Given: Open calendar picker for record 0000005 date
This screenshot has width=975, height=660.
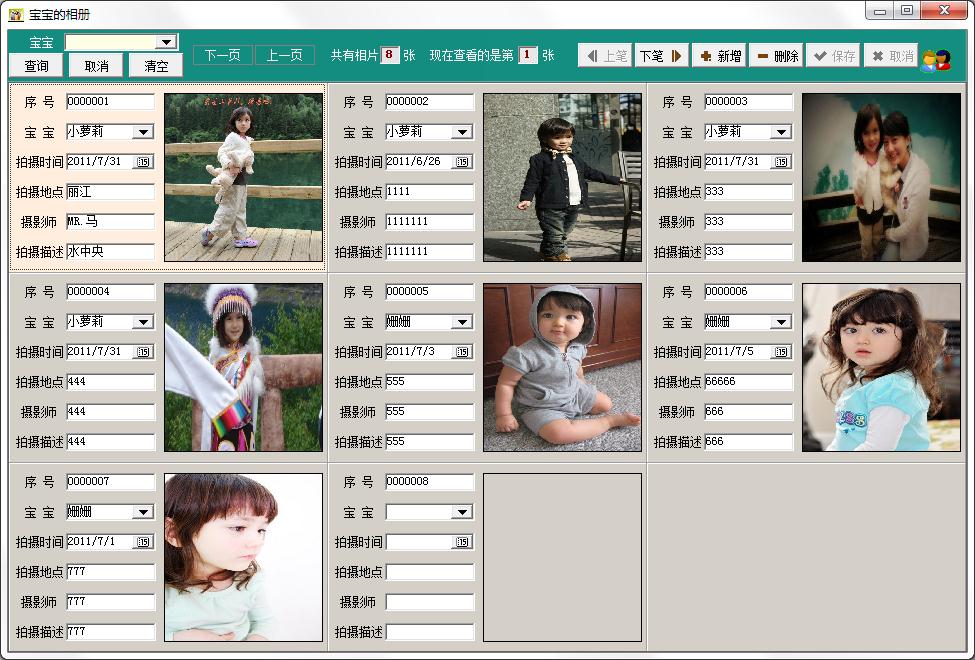Looking at the screenshot, I should (x=461, y=352).
